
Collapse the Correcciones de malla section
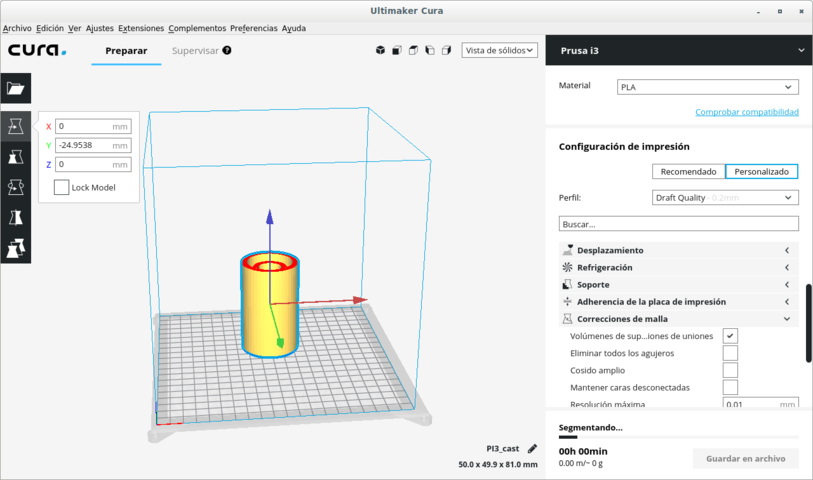click(x=679, y=319)
